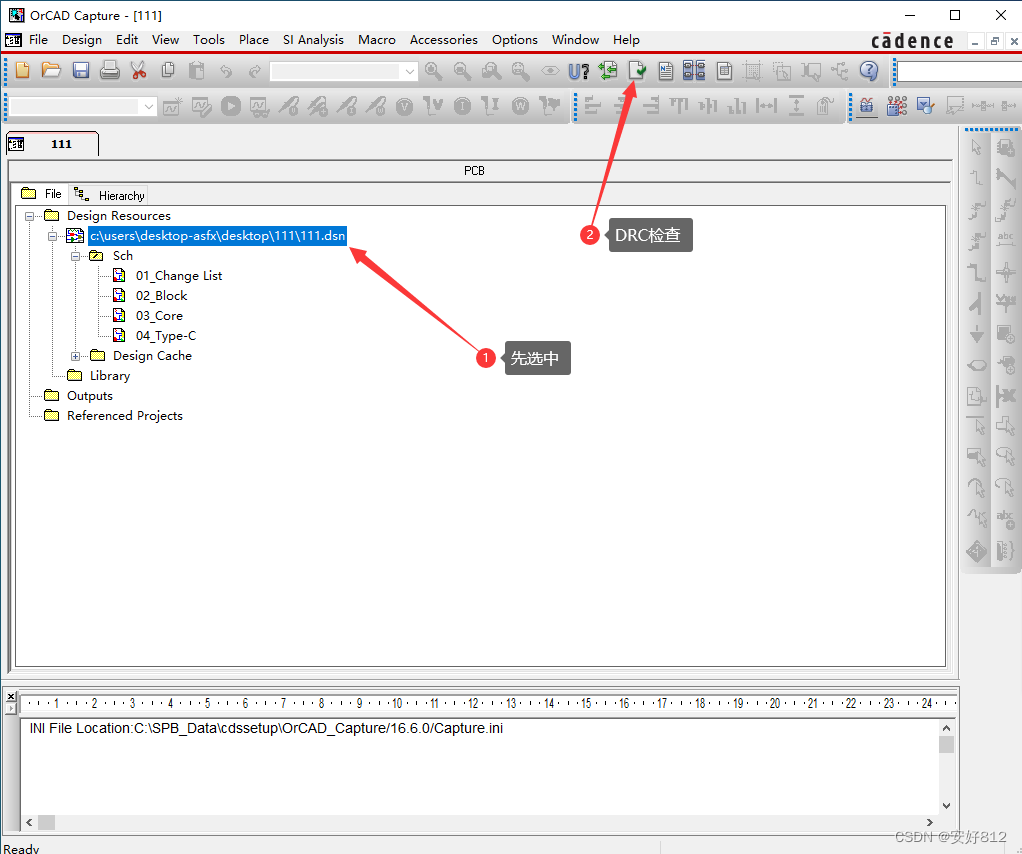
Task: Select the 03_Core schematic page
Action: [x=159, y=316]
